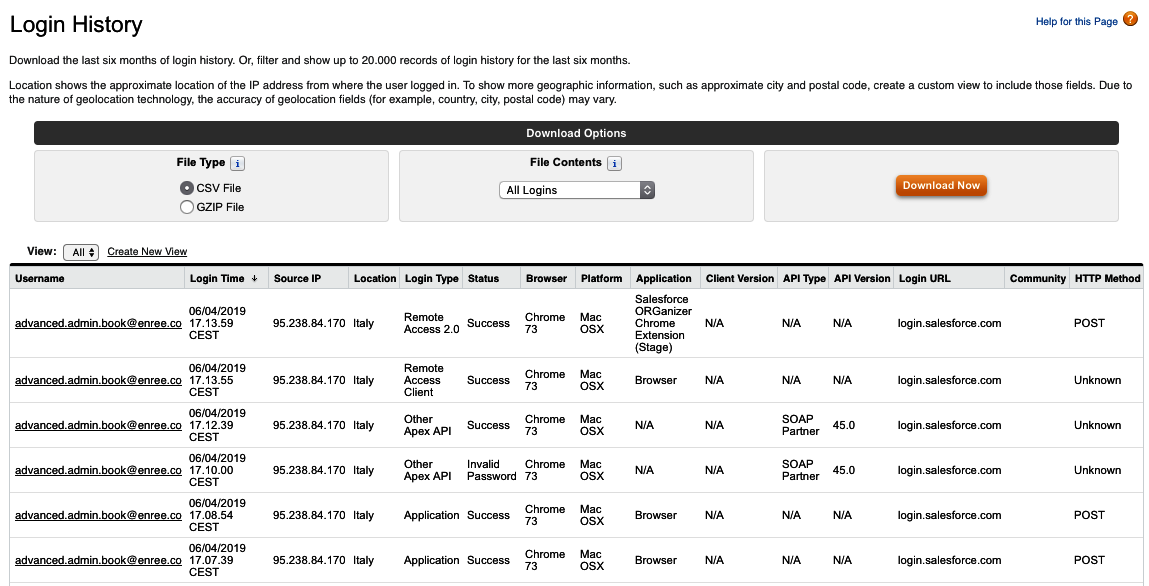Open username link for 17.13.59 login
This screenshot has width=1149, height=586.
(98, 323)
